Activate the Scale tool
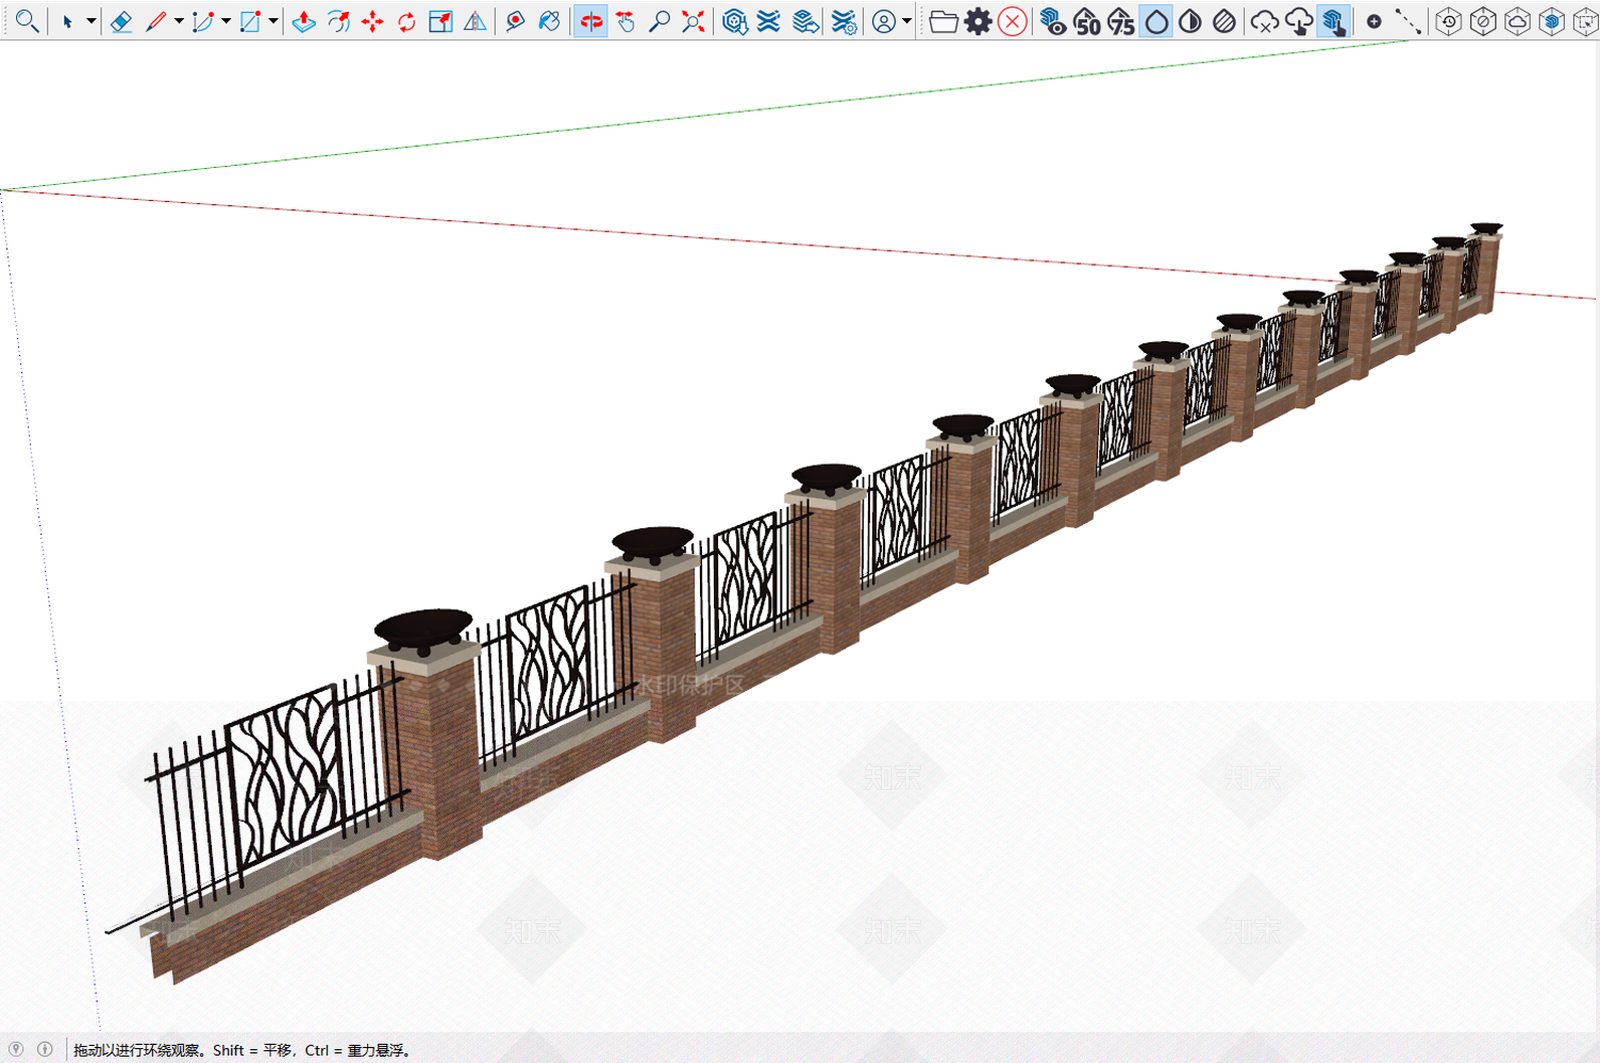Viewport: 1600px width, 1063px height. pos(441,21)
